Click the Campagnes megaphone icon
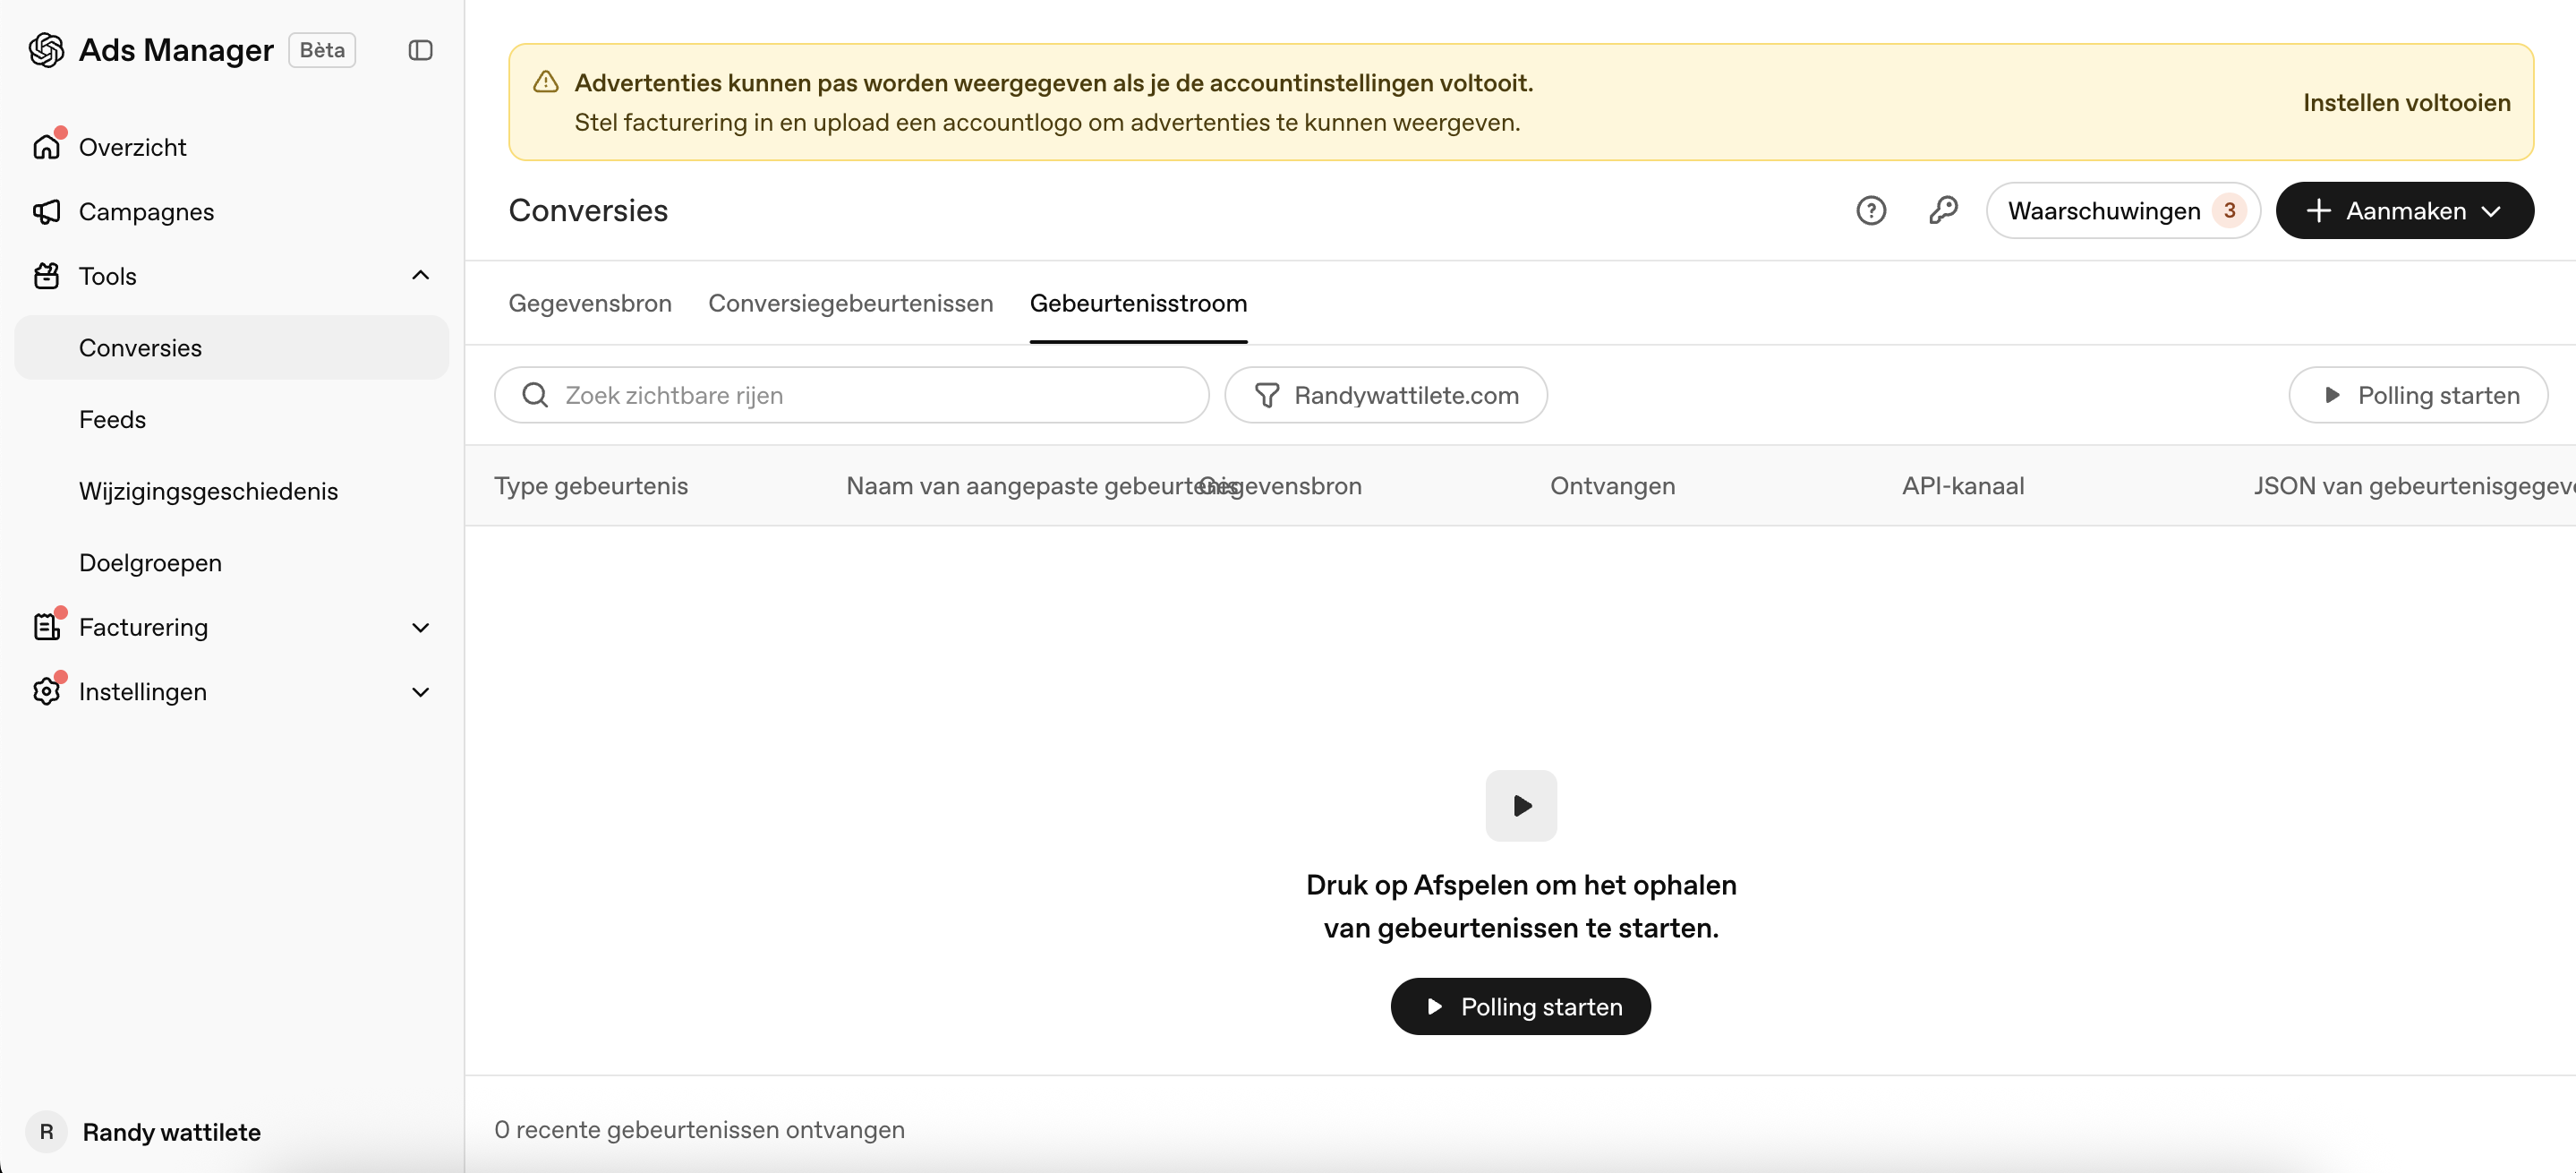 tap(46, 212)
